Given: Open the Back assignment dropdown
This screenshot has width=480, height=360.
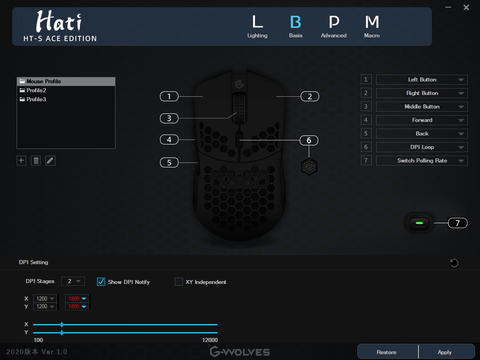Looking at the screenshot, I should (x=422, y=134).
